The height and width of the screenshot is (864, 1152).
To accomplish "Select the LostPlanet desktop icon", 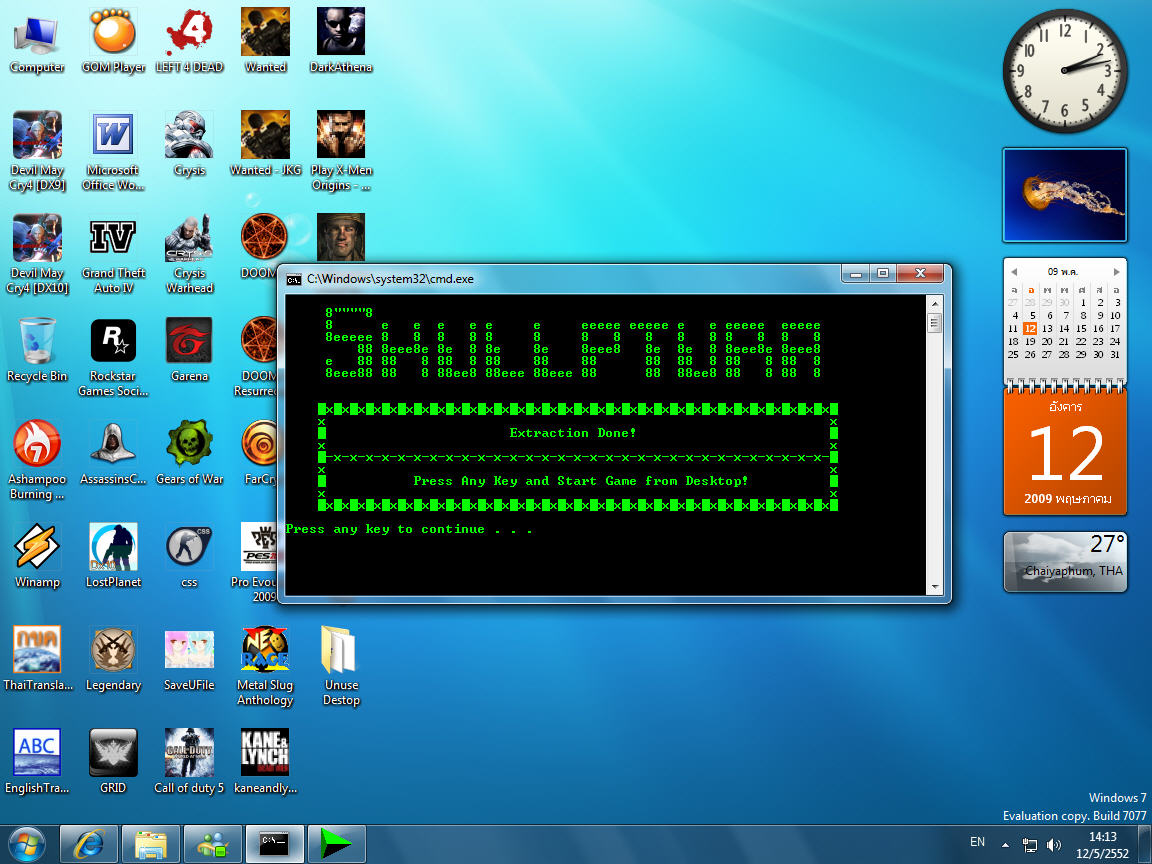I will point(113,556).
